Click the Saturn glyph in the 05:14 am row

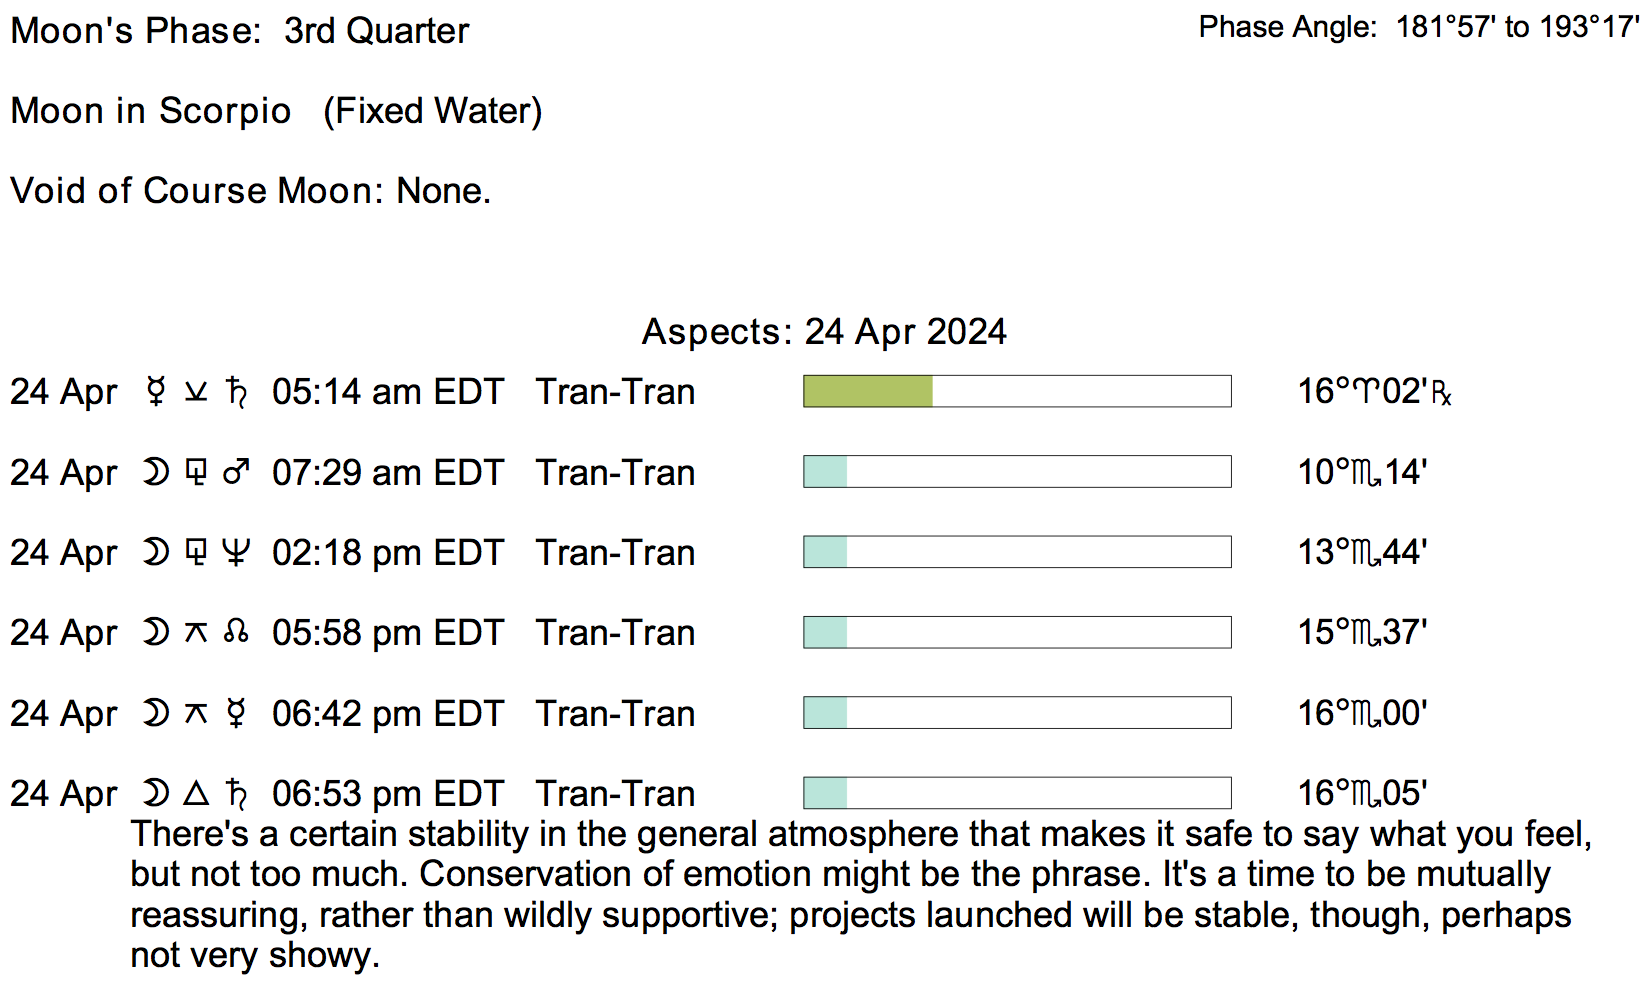[237, 391]
